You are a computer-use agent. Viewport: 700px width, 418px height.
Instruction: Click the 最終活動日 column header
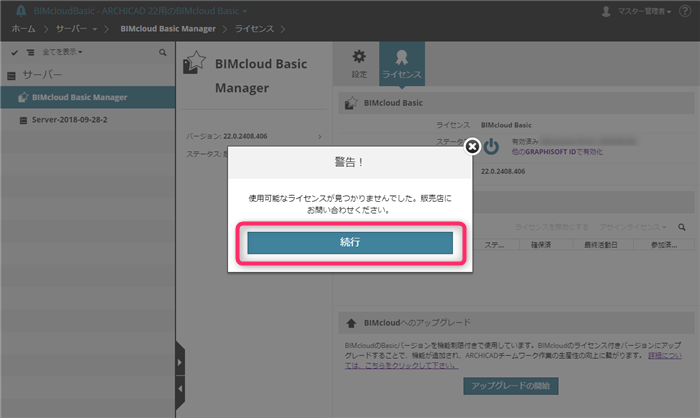pyautogui.click(x=603, y=245)
